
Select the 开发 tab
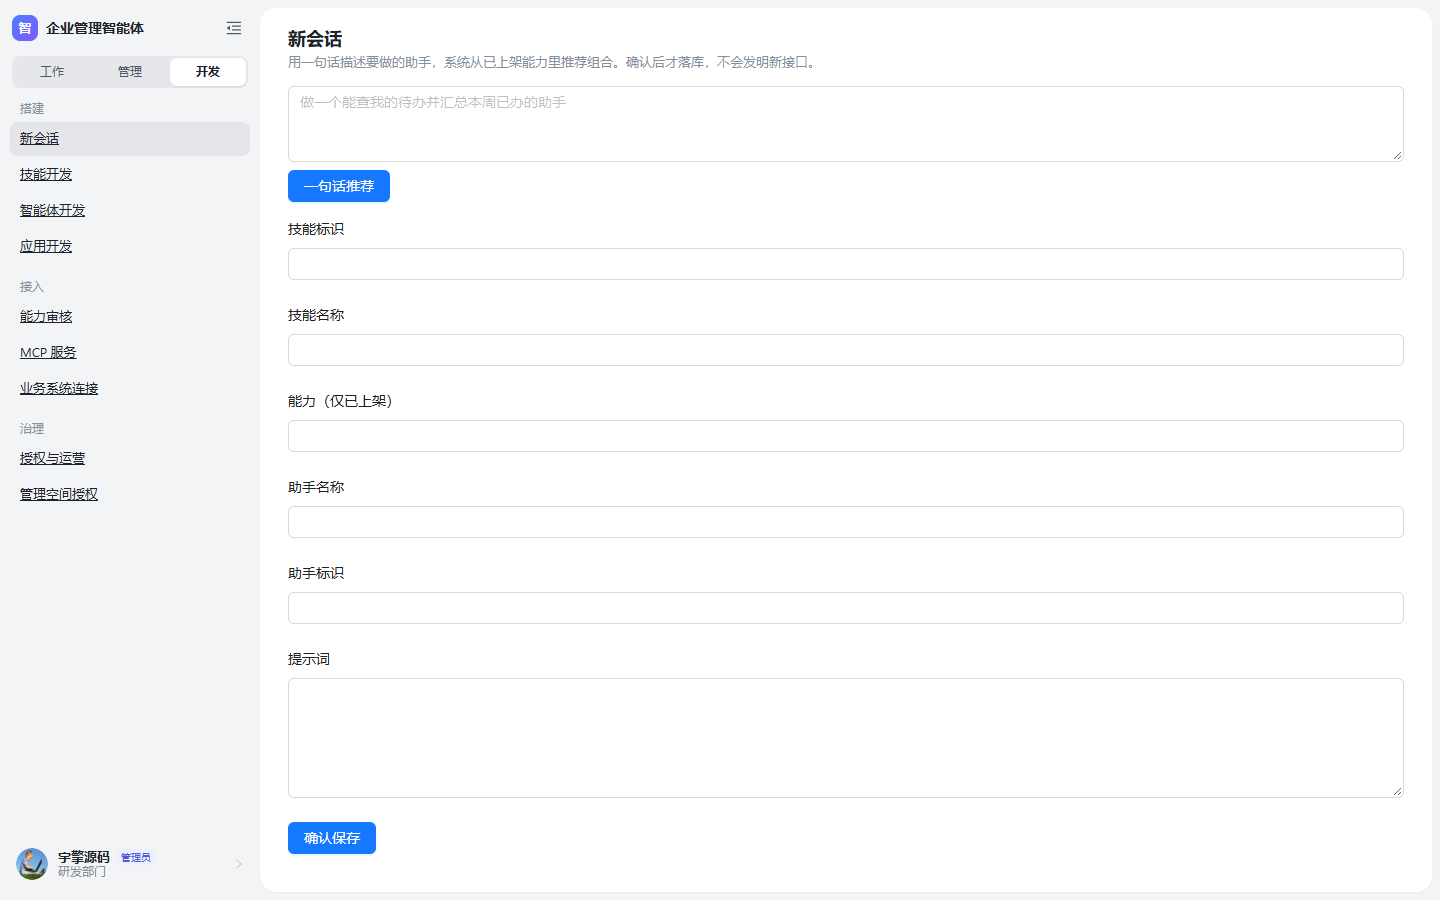coord(208,72)
